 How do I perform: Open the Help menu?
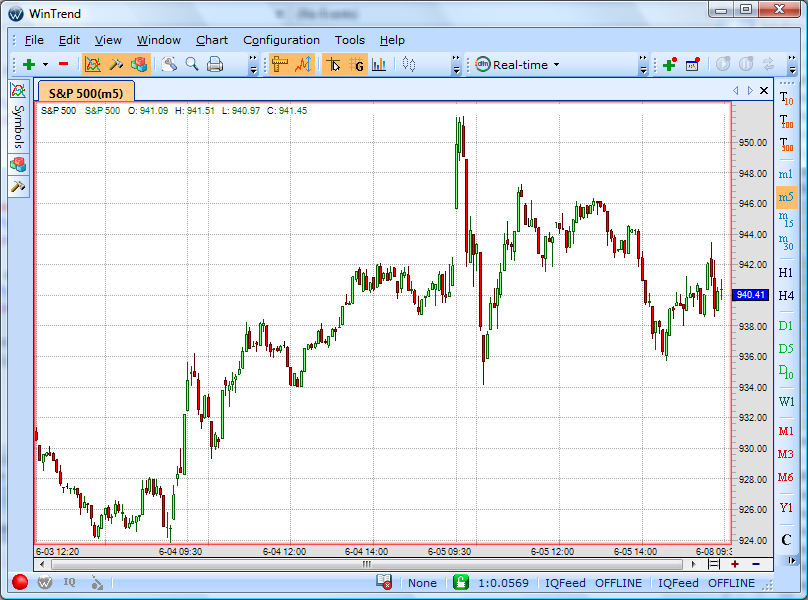click(x=392, y=40)
